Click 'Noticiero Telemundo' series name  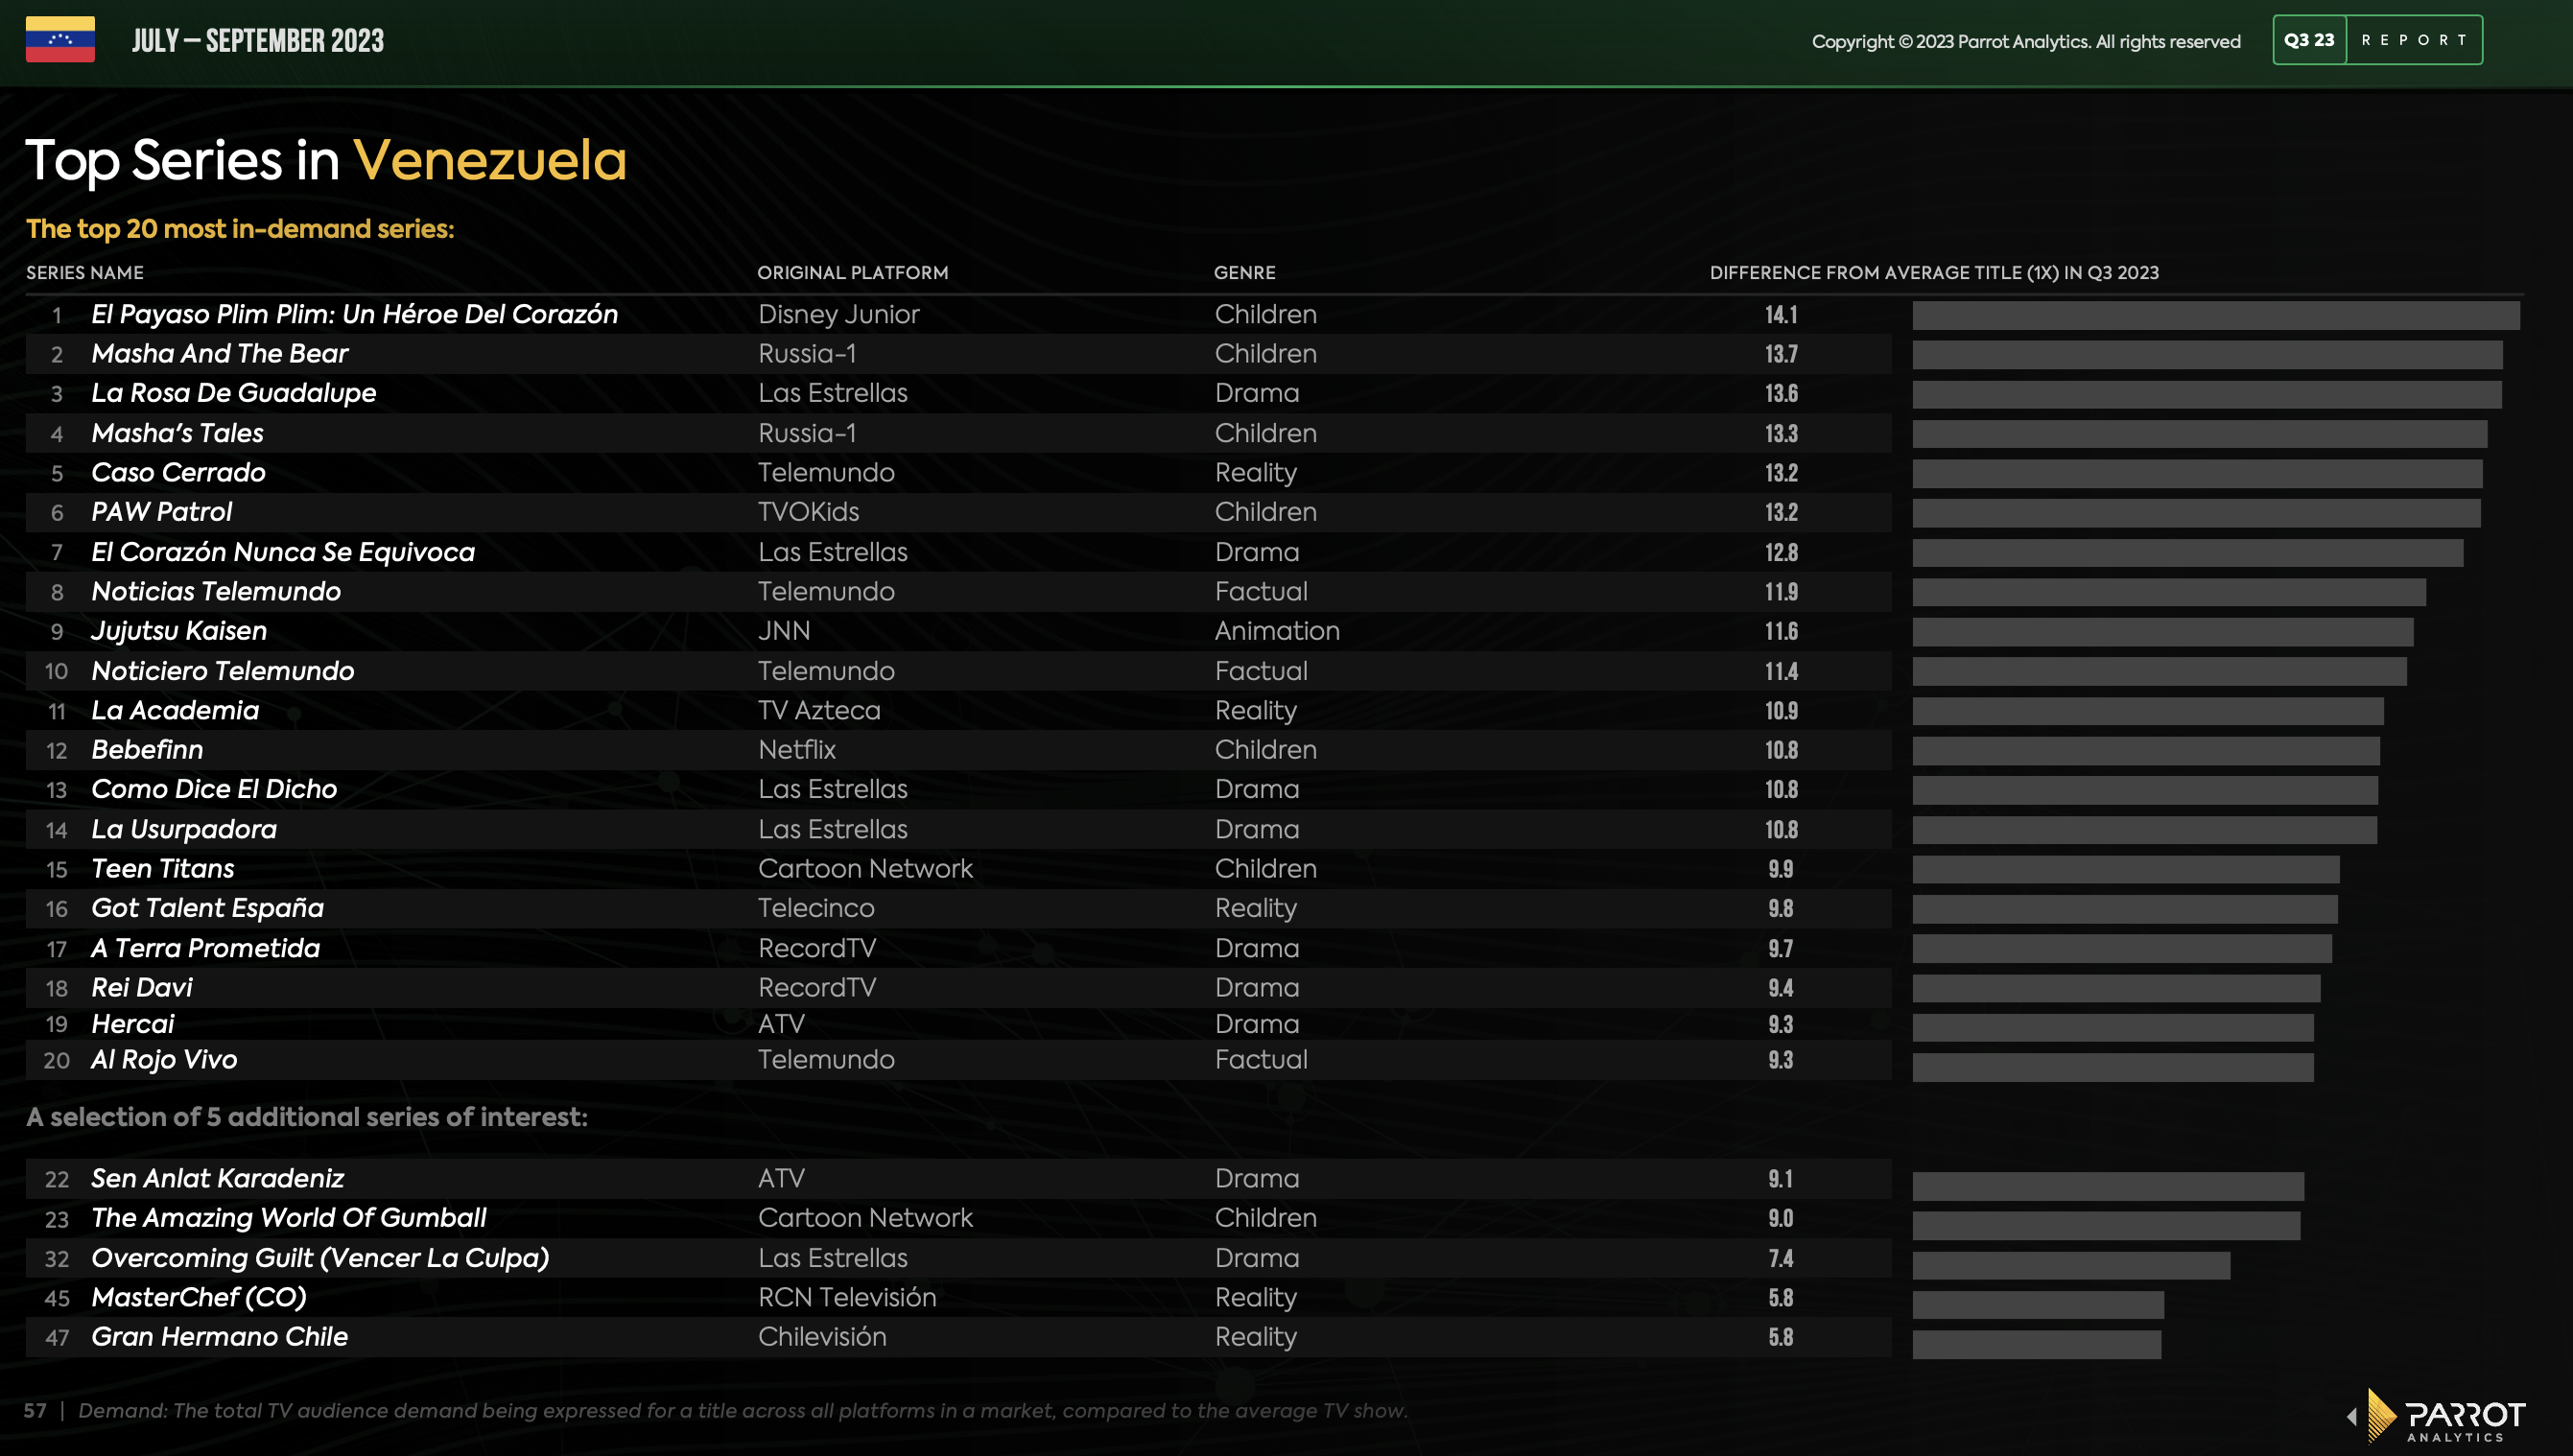pos(223,671)
